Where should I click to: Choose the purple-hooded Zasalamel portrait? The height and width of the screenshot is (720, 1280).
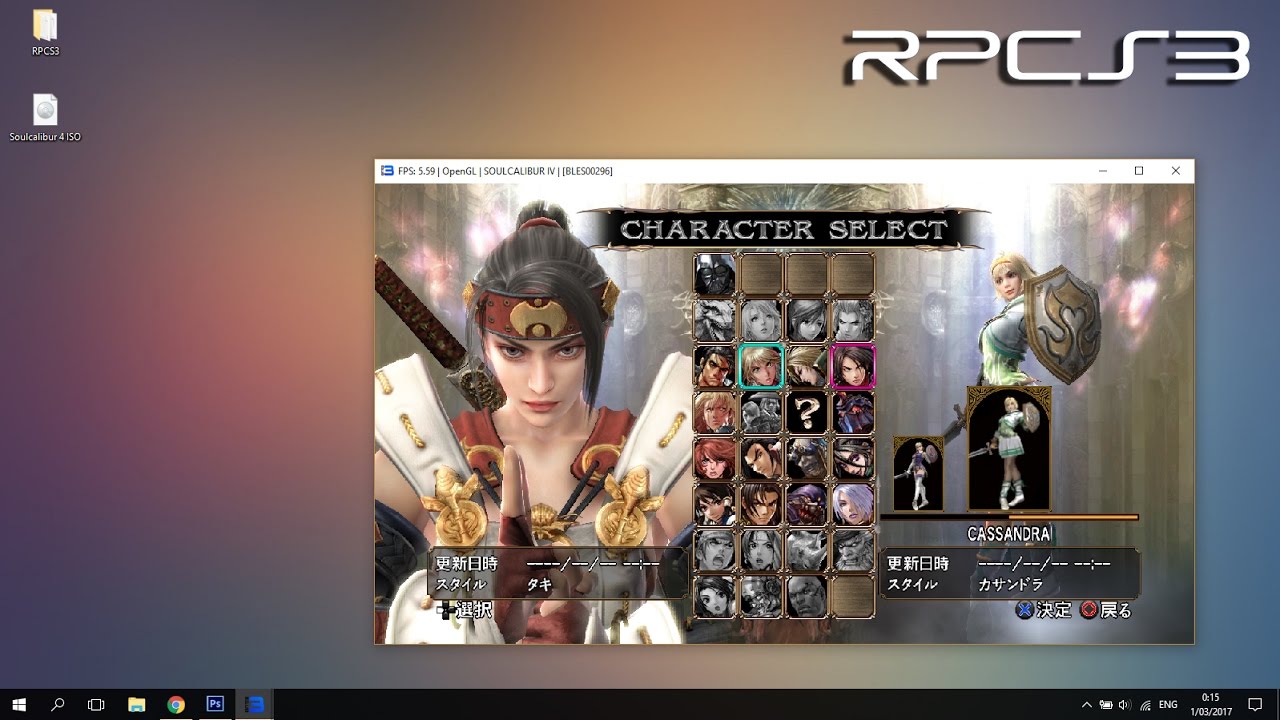pyautogui.click(x=807, y=504)
